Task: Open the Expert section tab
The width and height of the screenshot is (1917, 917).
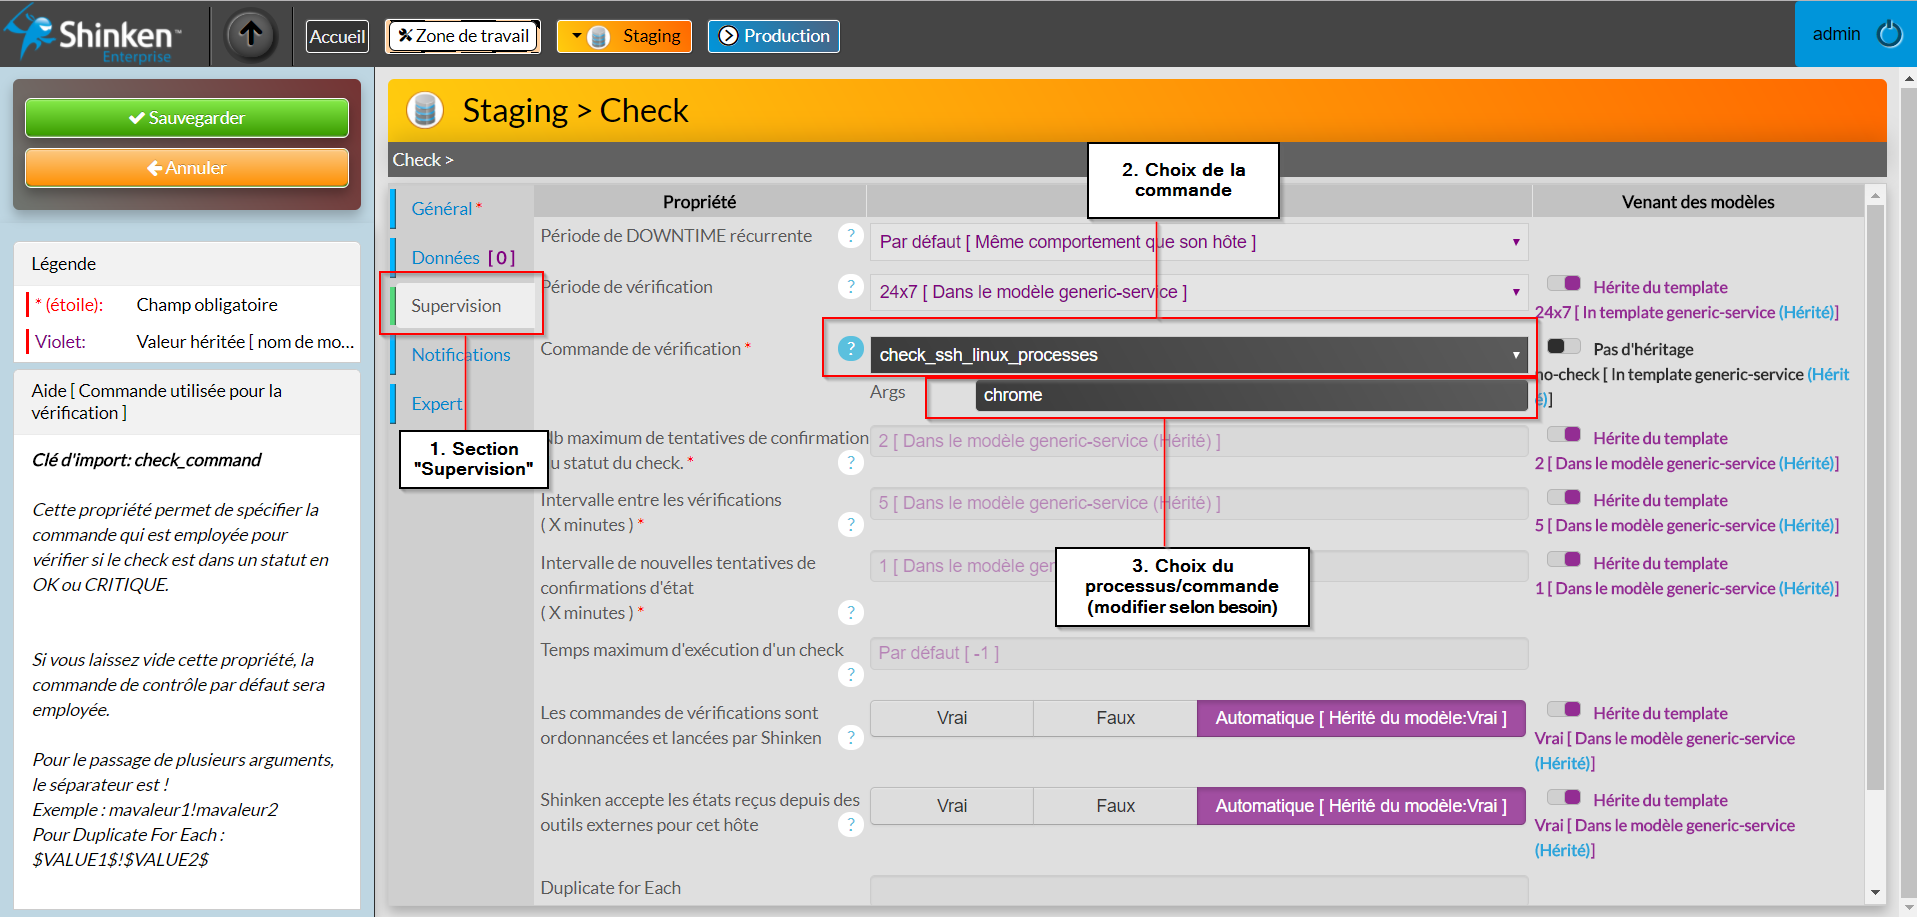Action: point(437,404)
